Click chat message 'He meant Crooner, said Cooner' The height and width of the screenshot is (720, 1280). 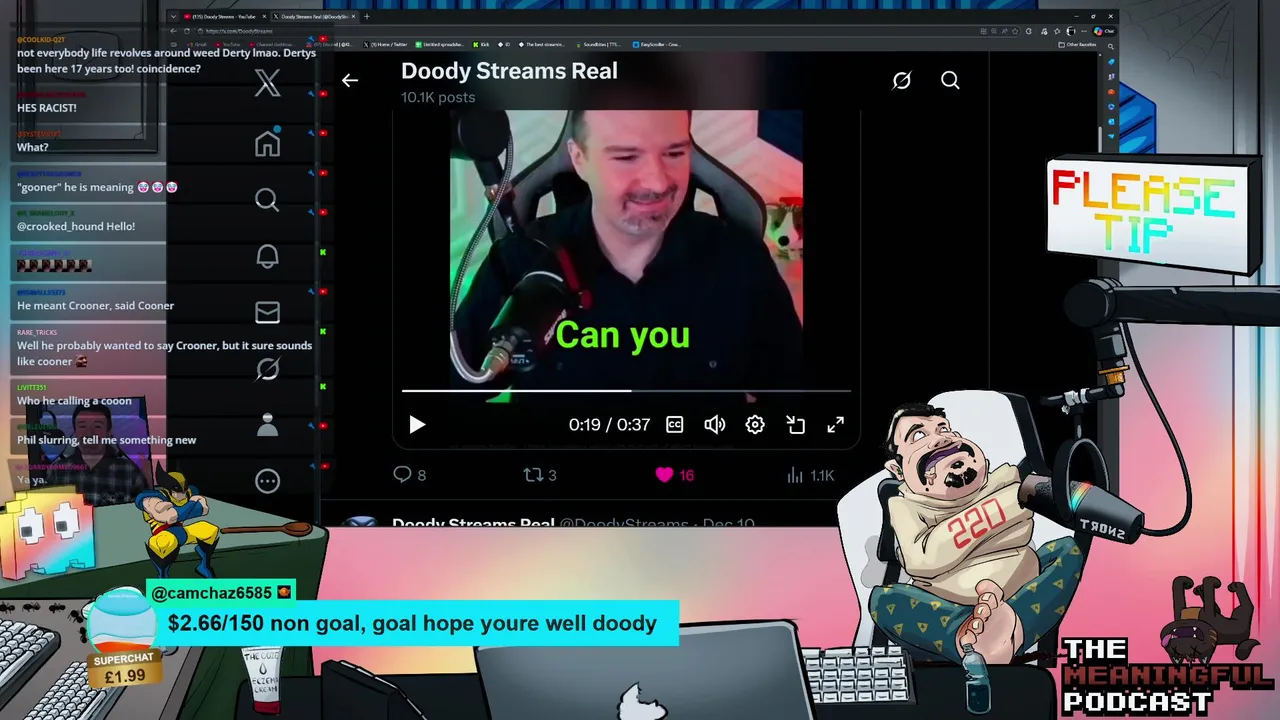point(96,305)
